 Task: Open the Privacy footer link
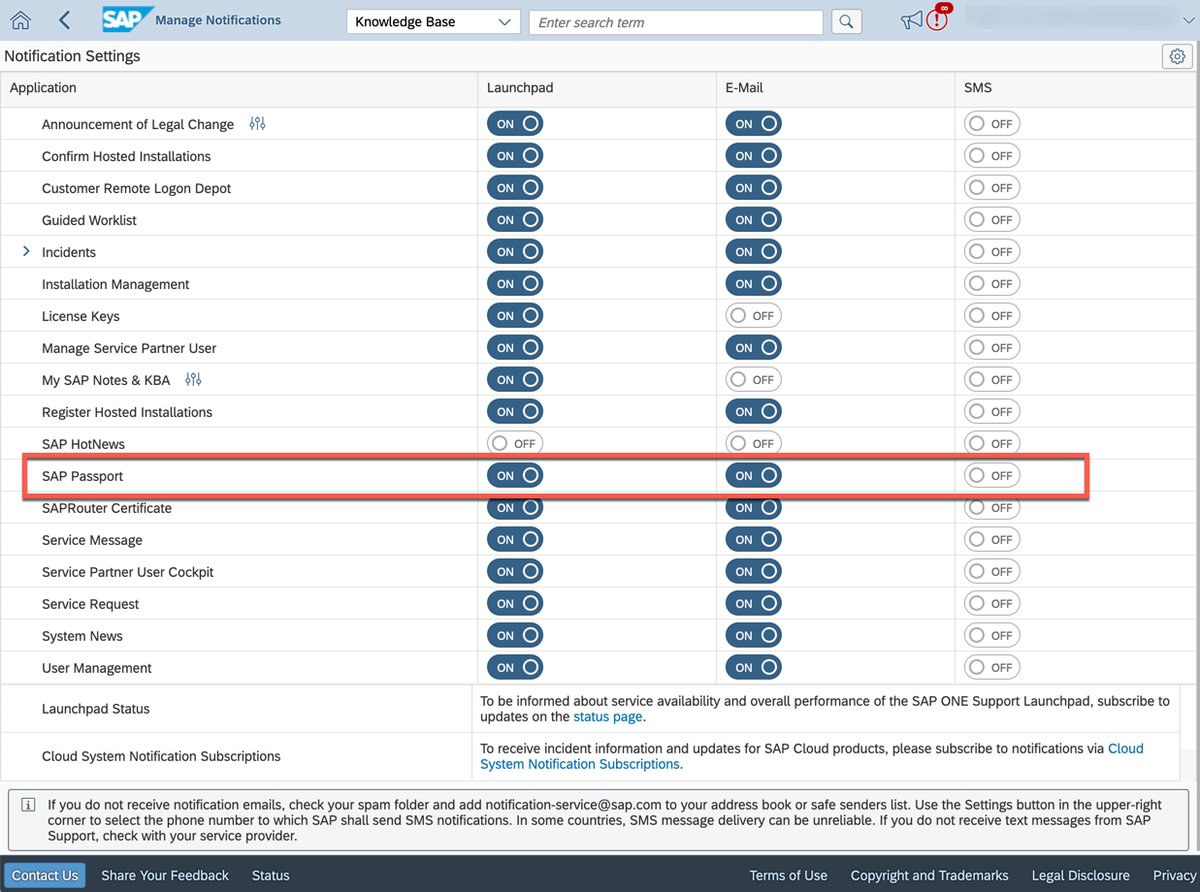pos(1174,875)
